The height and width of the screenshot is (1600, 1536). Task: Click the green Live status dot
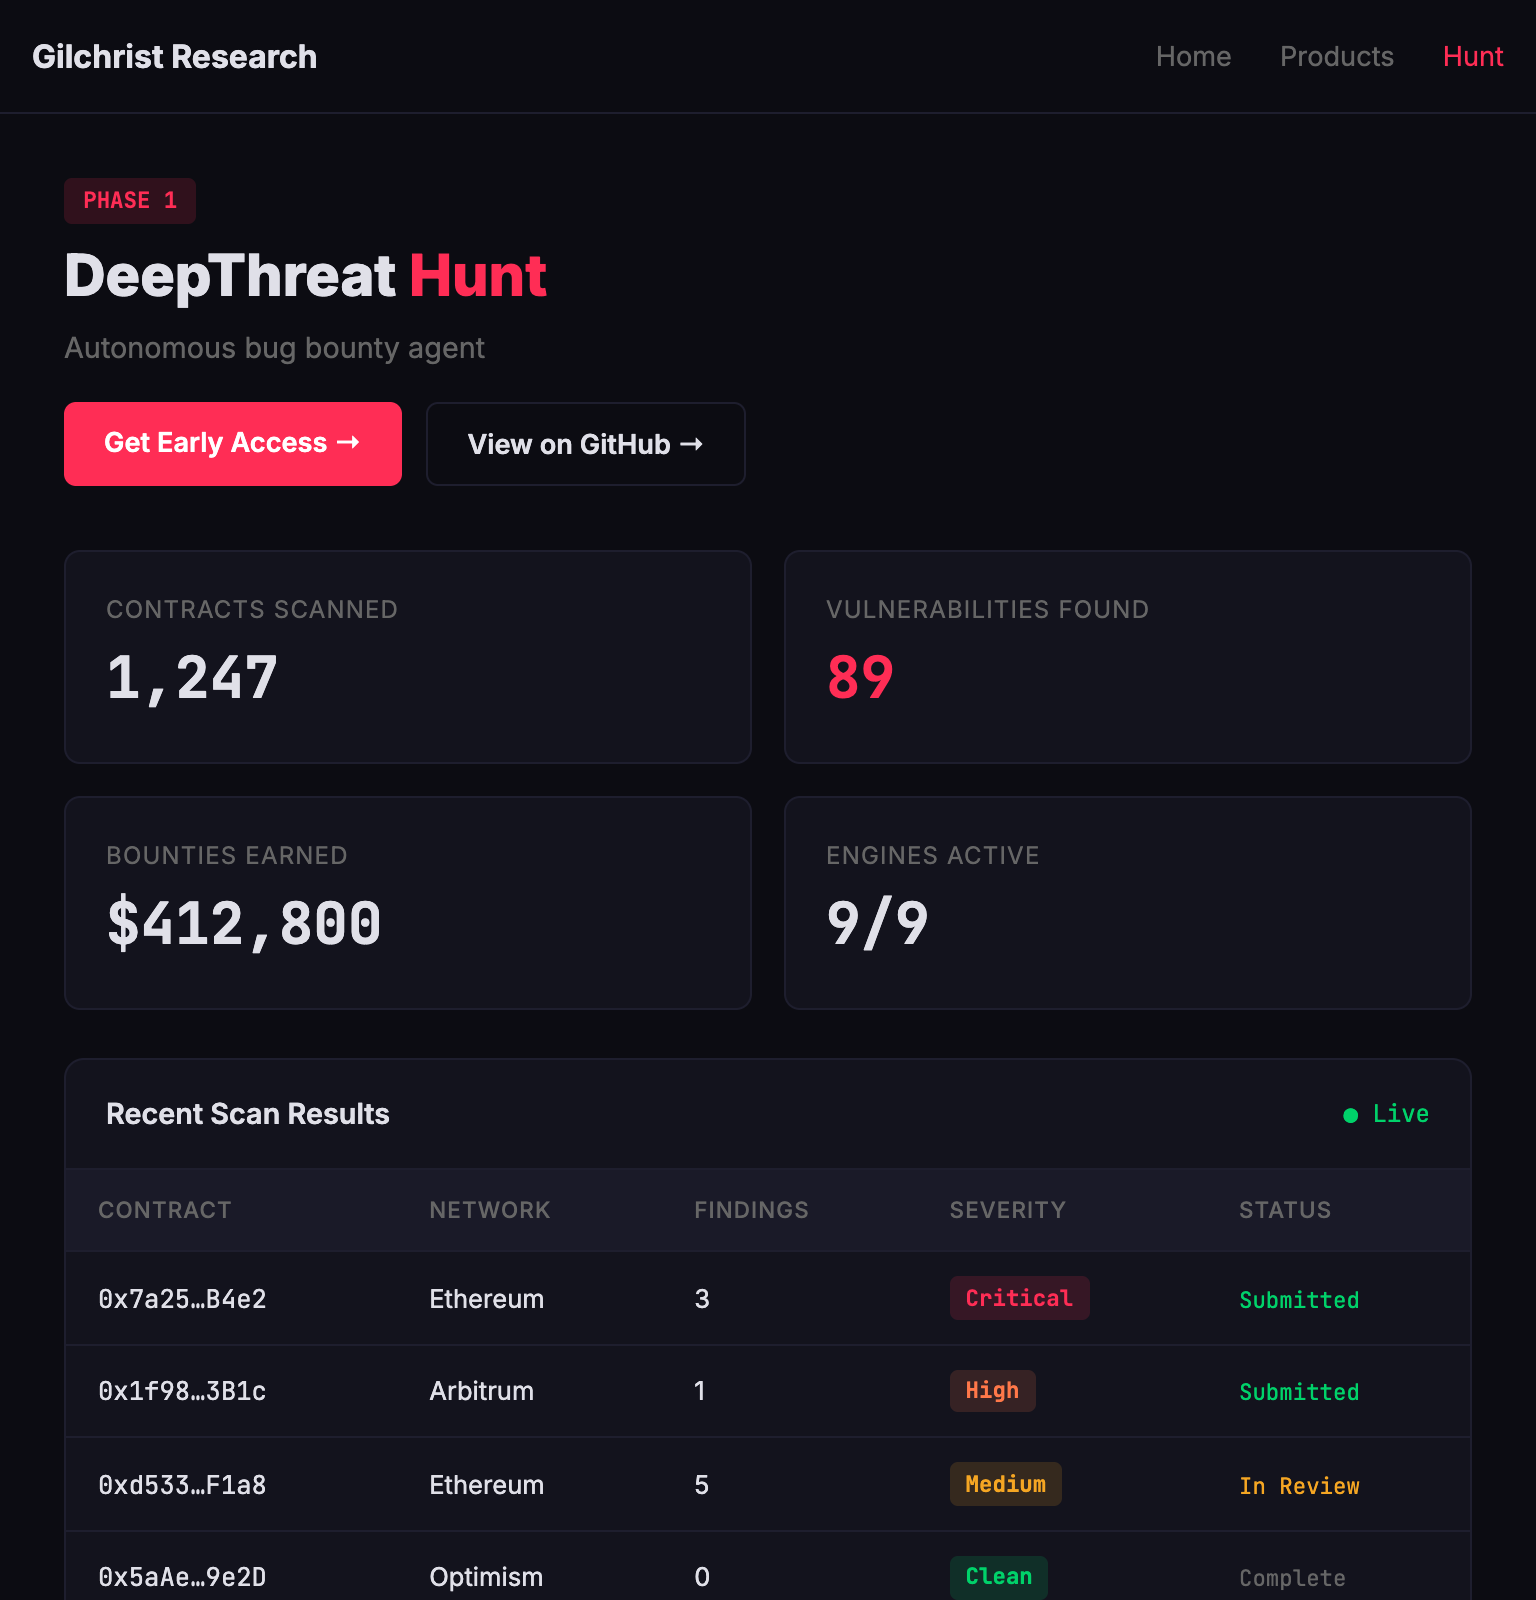click(x=1350, y=1115)
